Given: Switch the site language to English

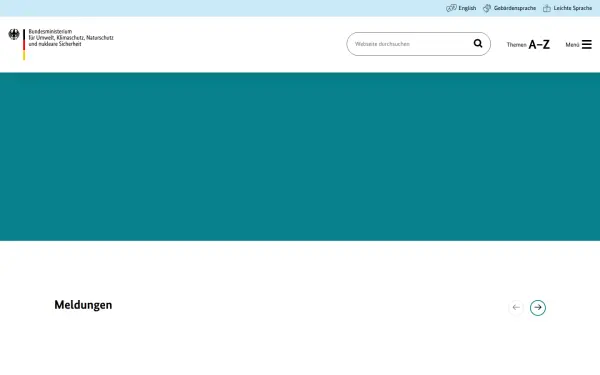Looking at the screenshot, I should click(461, 8).
